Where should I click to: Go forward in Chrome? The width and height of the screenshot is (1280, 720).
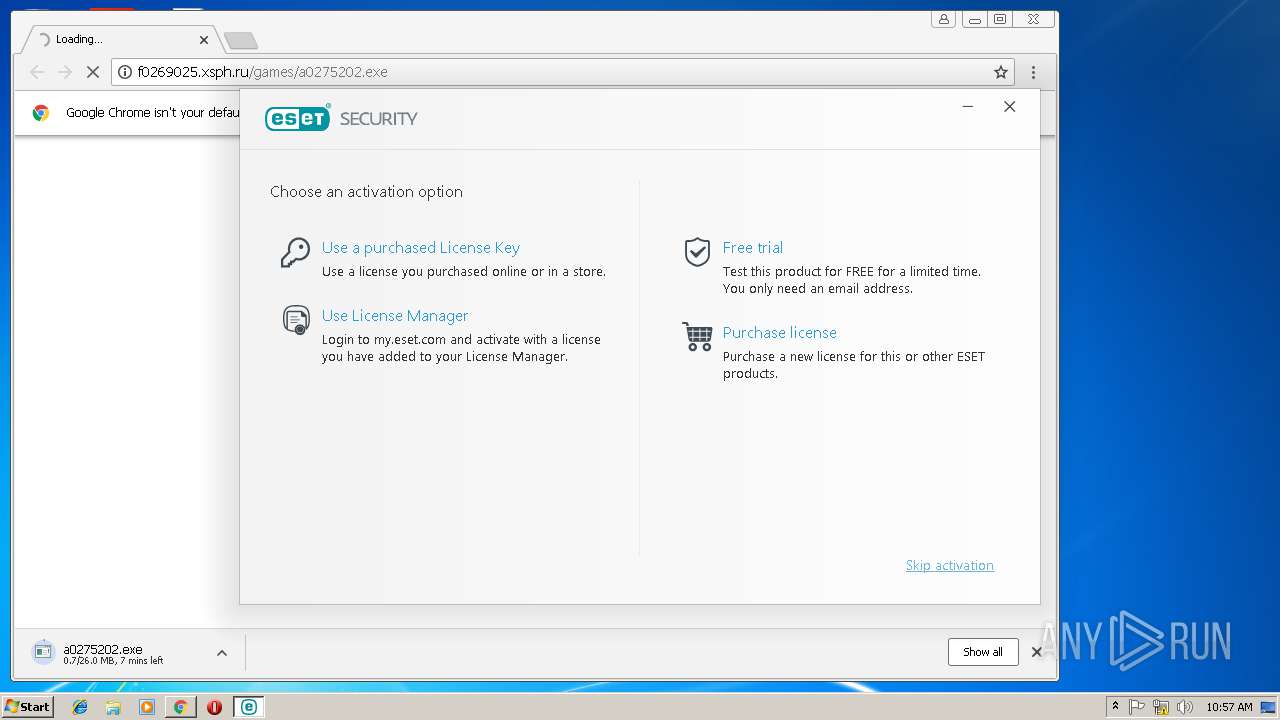pyautogui.click(x=65, y=72)
